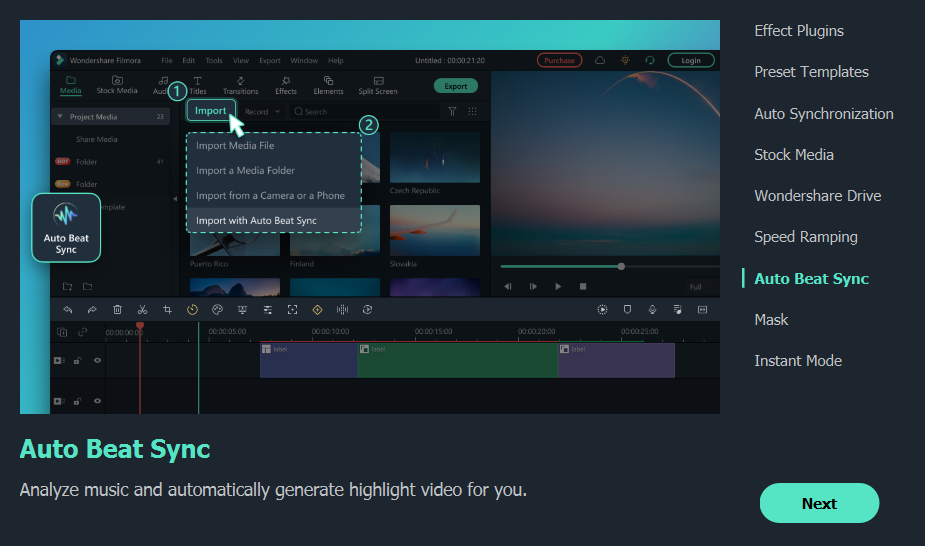Open the View menu
Screen dimensions: 925x546
coord(241,60)
